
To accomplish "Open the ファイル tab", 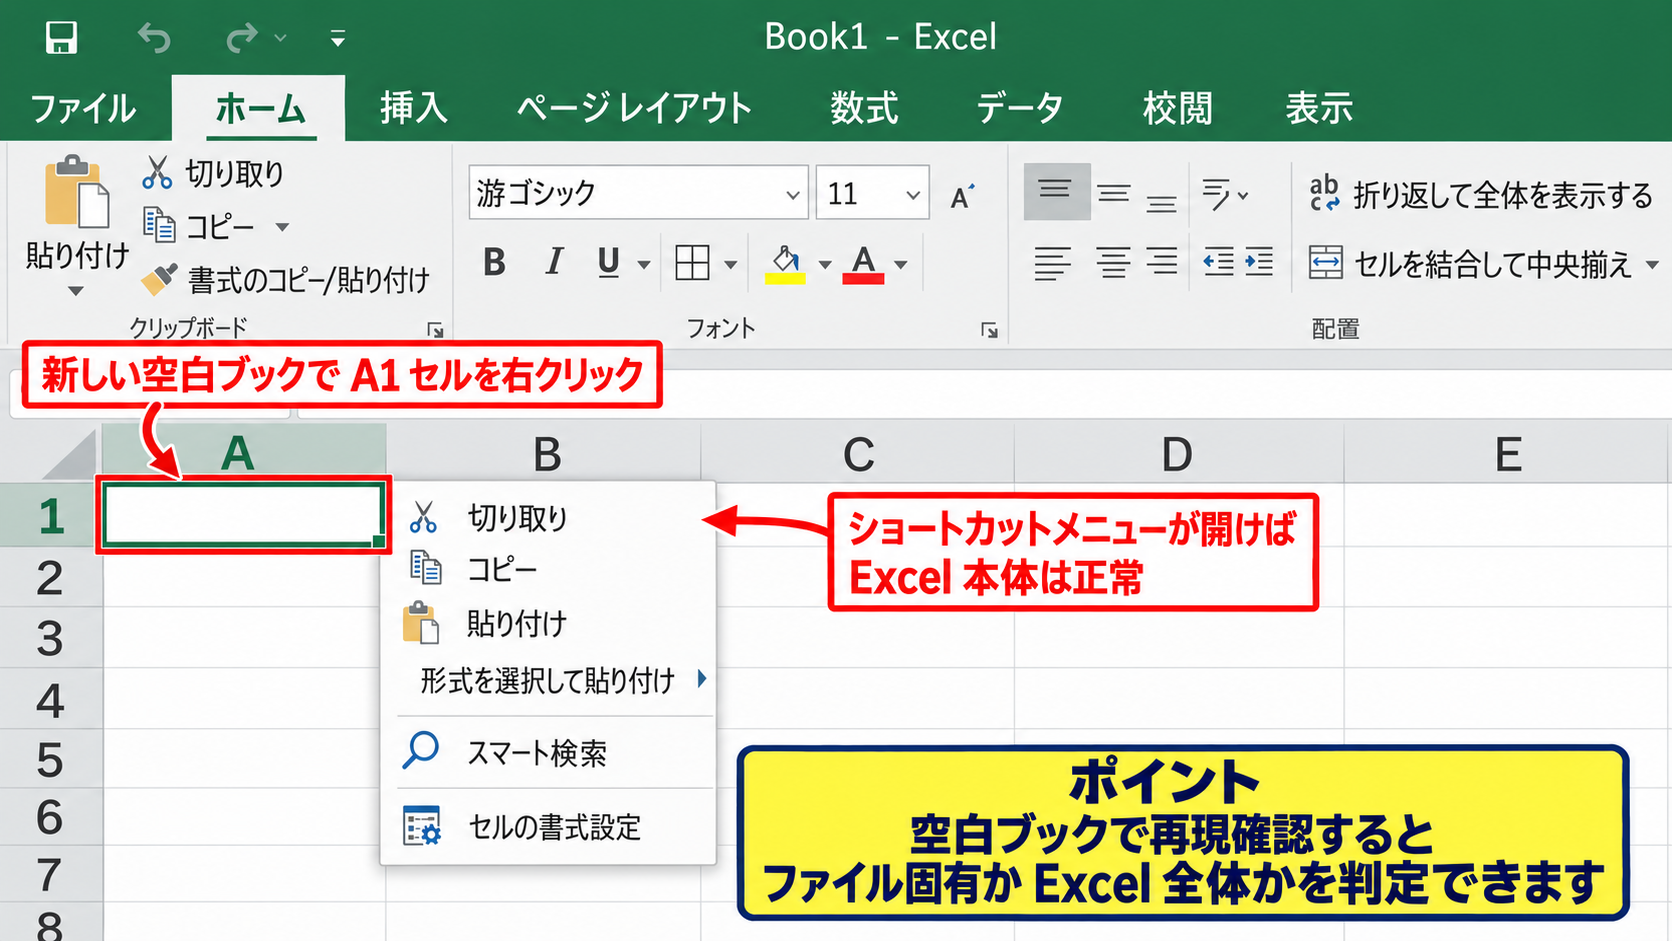I will pos(83,108).
